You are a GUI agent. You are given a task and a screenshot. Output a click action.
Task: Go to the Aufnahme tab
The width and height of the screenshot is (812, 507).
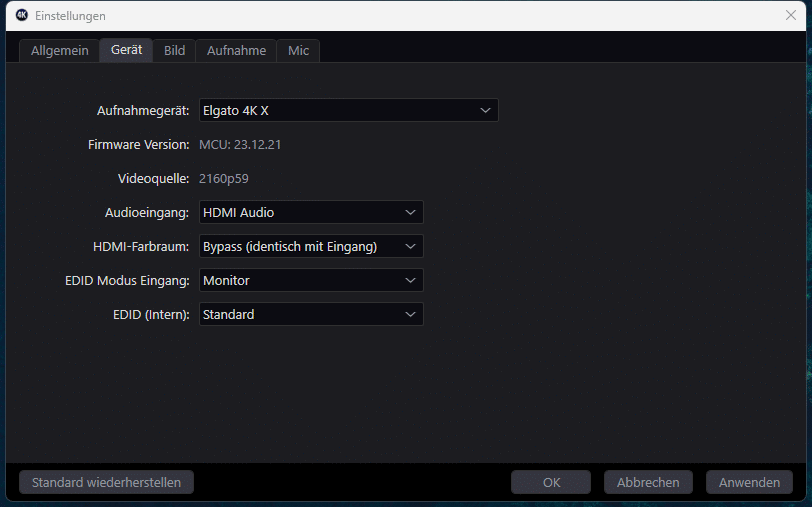[236, 50]
